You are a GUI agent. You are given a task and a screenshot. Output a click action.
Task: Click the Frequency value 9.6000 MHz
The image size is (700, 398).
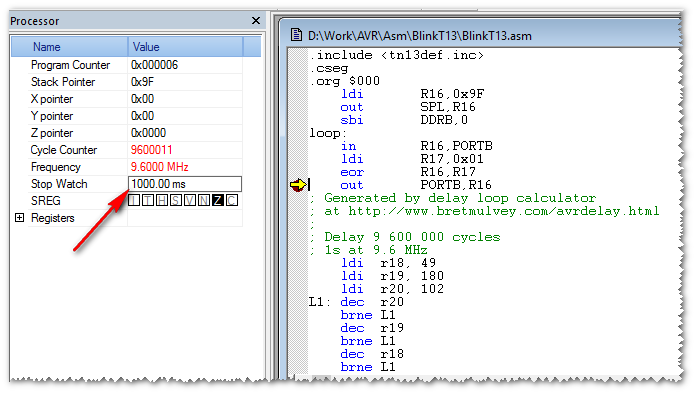click(x=159, y=167)
